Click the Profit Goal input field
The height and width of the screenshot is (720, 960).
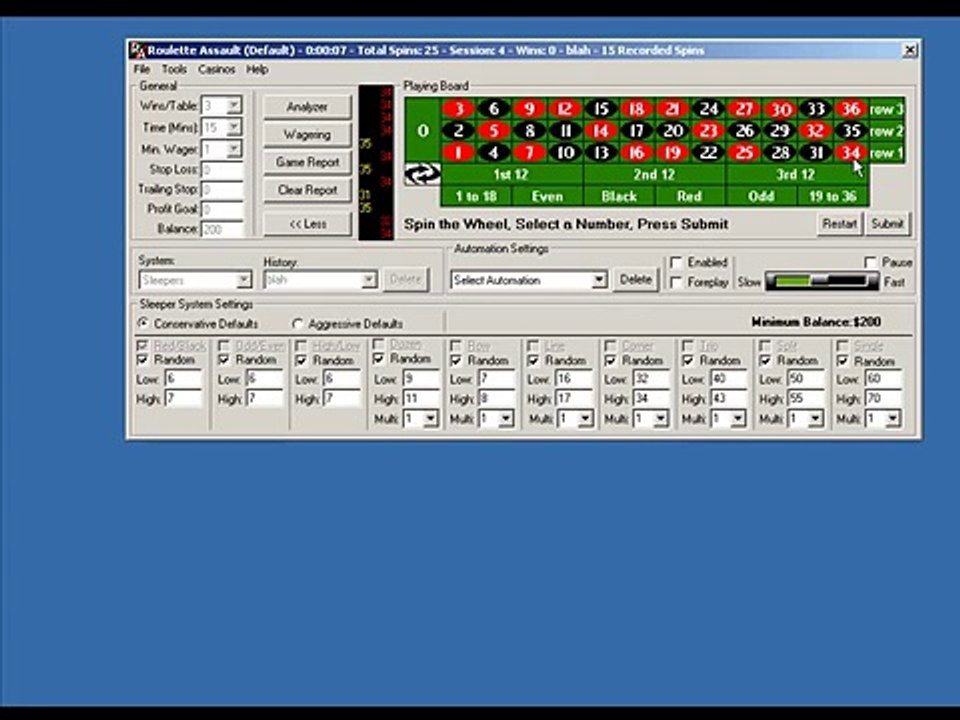pos(222,209)
